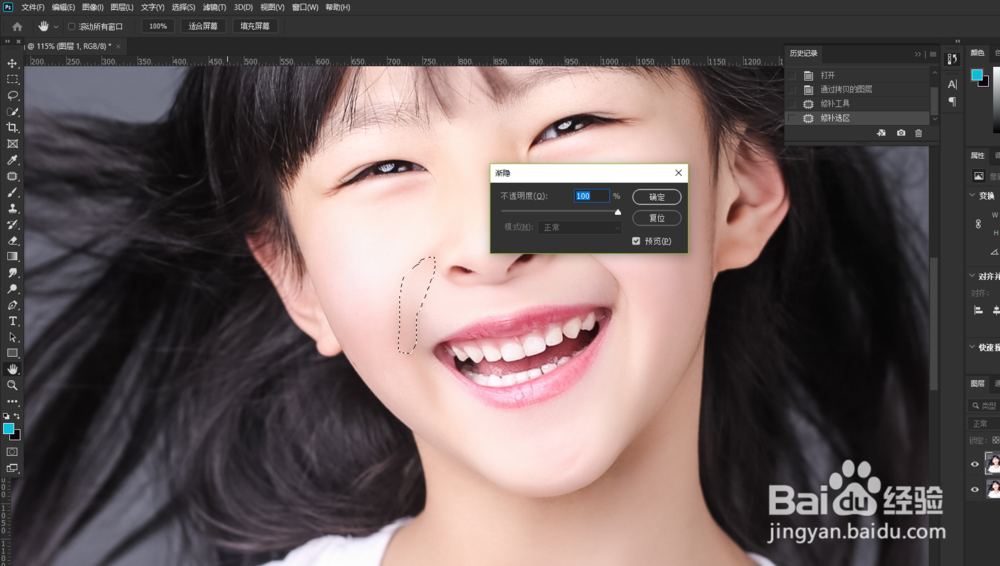1000x566 pixels.
Task: Set history brush source for 修补选区 state
Action: pos(791,118)
